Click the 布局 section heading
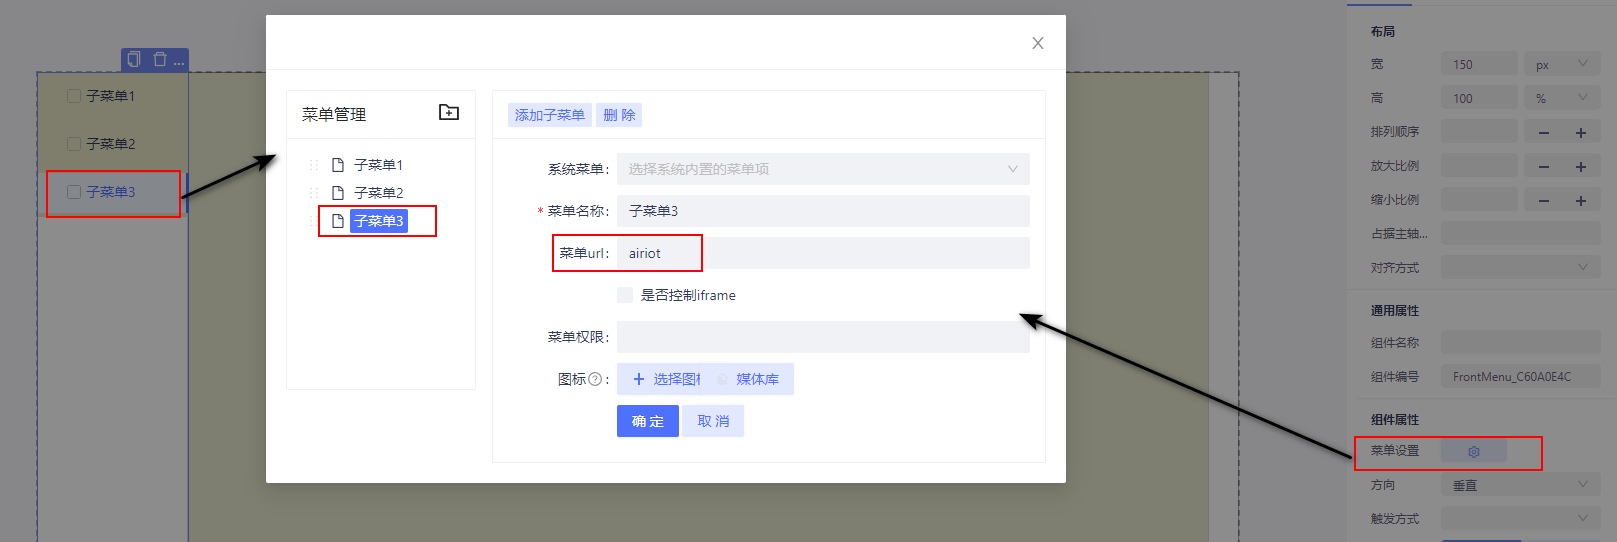 [x=1383, y=32]
